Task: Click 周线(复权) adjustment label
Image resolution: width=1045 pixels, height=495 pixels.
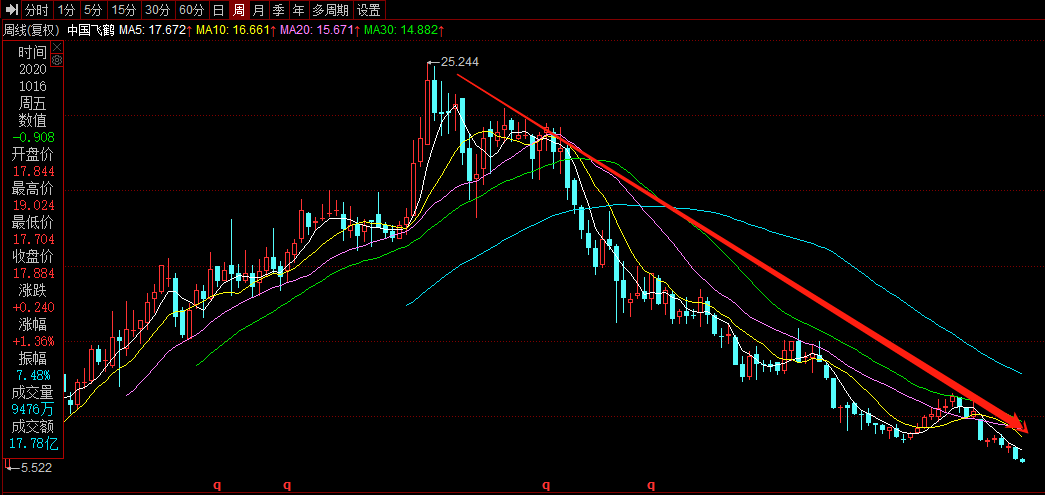Action: pyautogui.click(x=29, y=30)
